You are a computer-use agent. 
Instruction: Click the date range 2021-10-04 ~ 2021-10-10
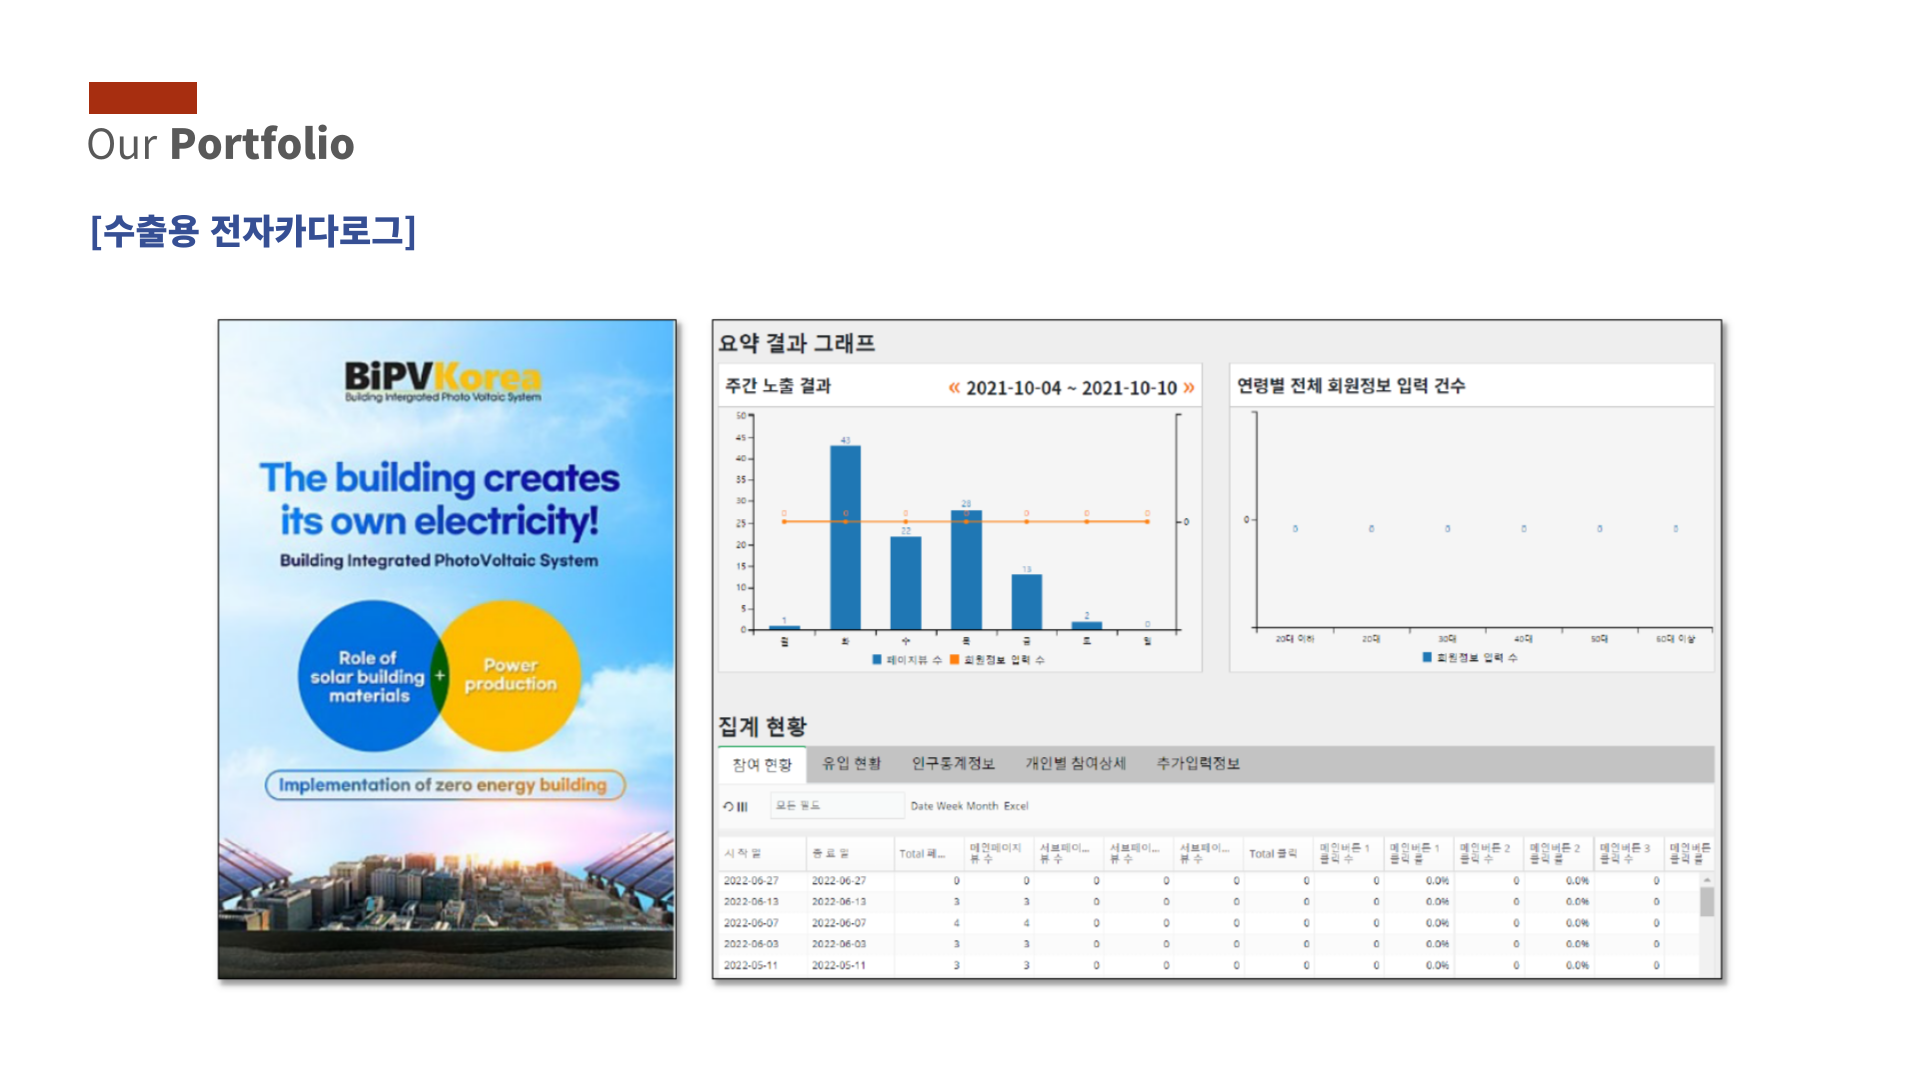(x=1071, y=388)
